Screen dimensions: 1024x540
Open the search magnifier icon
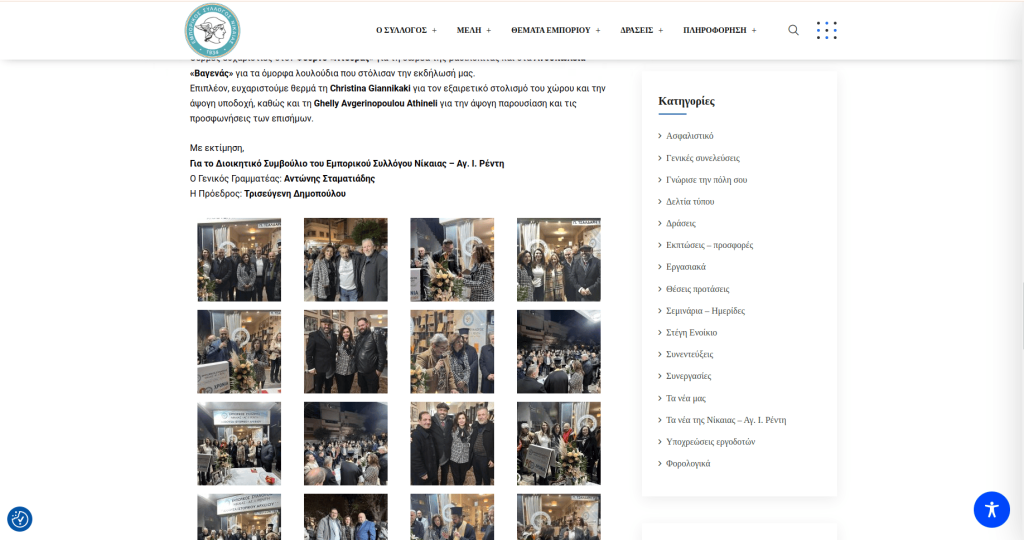(793, 30)
